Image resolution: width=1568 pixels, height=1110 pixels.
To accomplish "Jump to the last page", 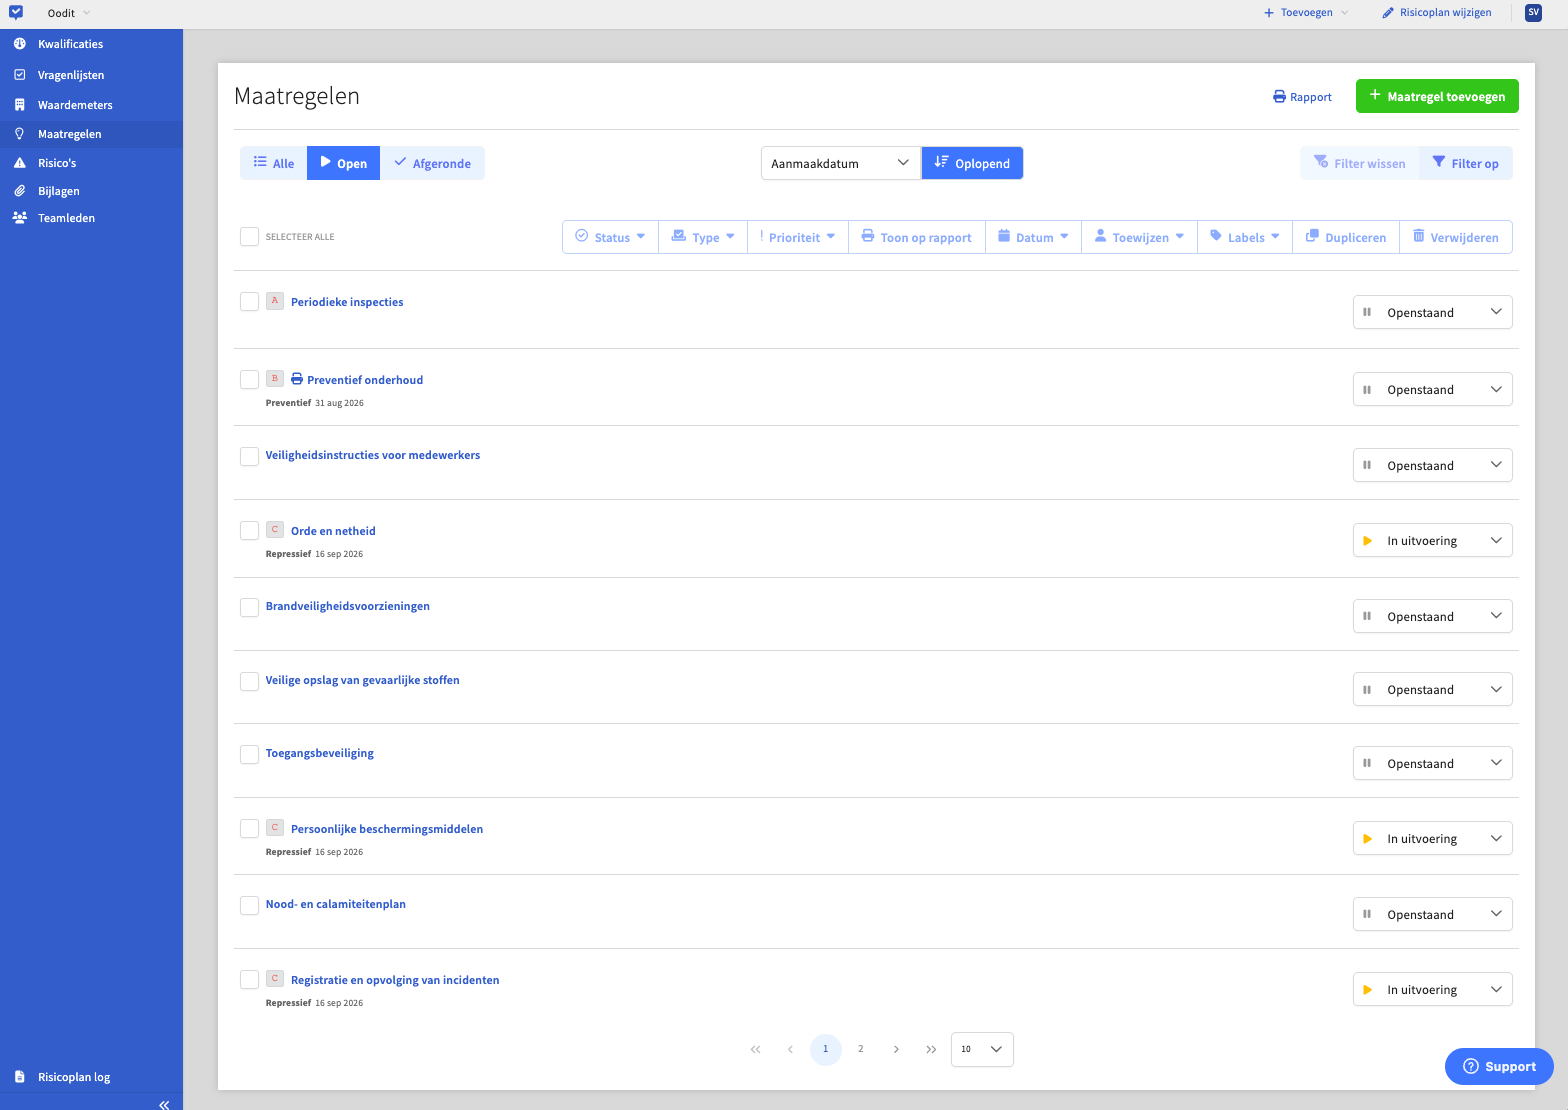I will [931, 1049].
